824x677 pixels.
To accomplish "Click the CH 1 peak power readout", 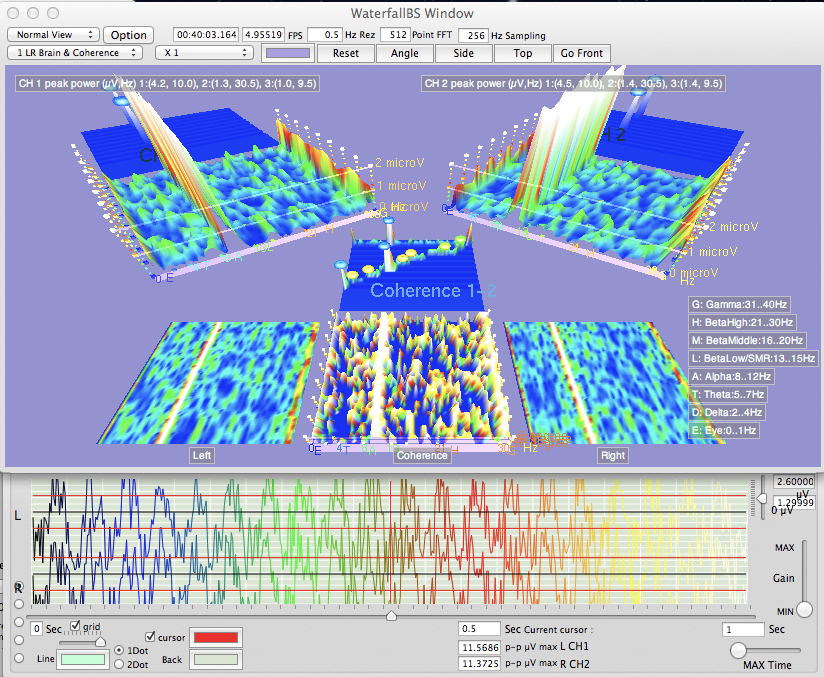I will (167, 84).
